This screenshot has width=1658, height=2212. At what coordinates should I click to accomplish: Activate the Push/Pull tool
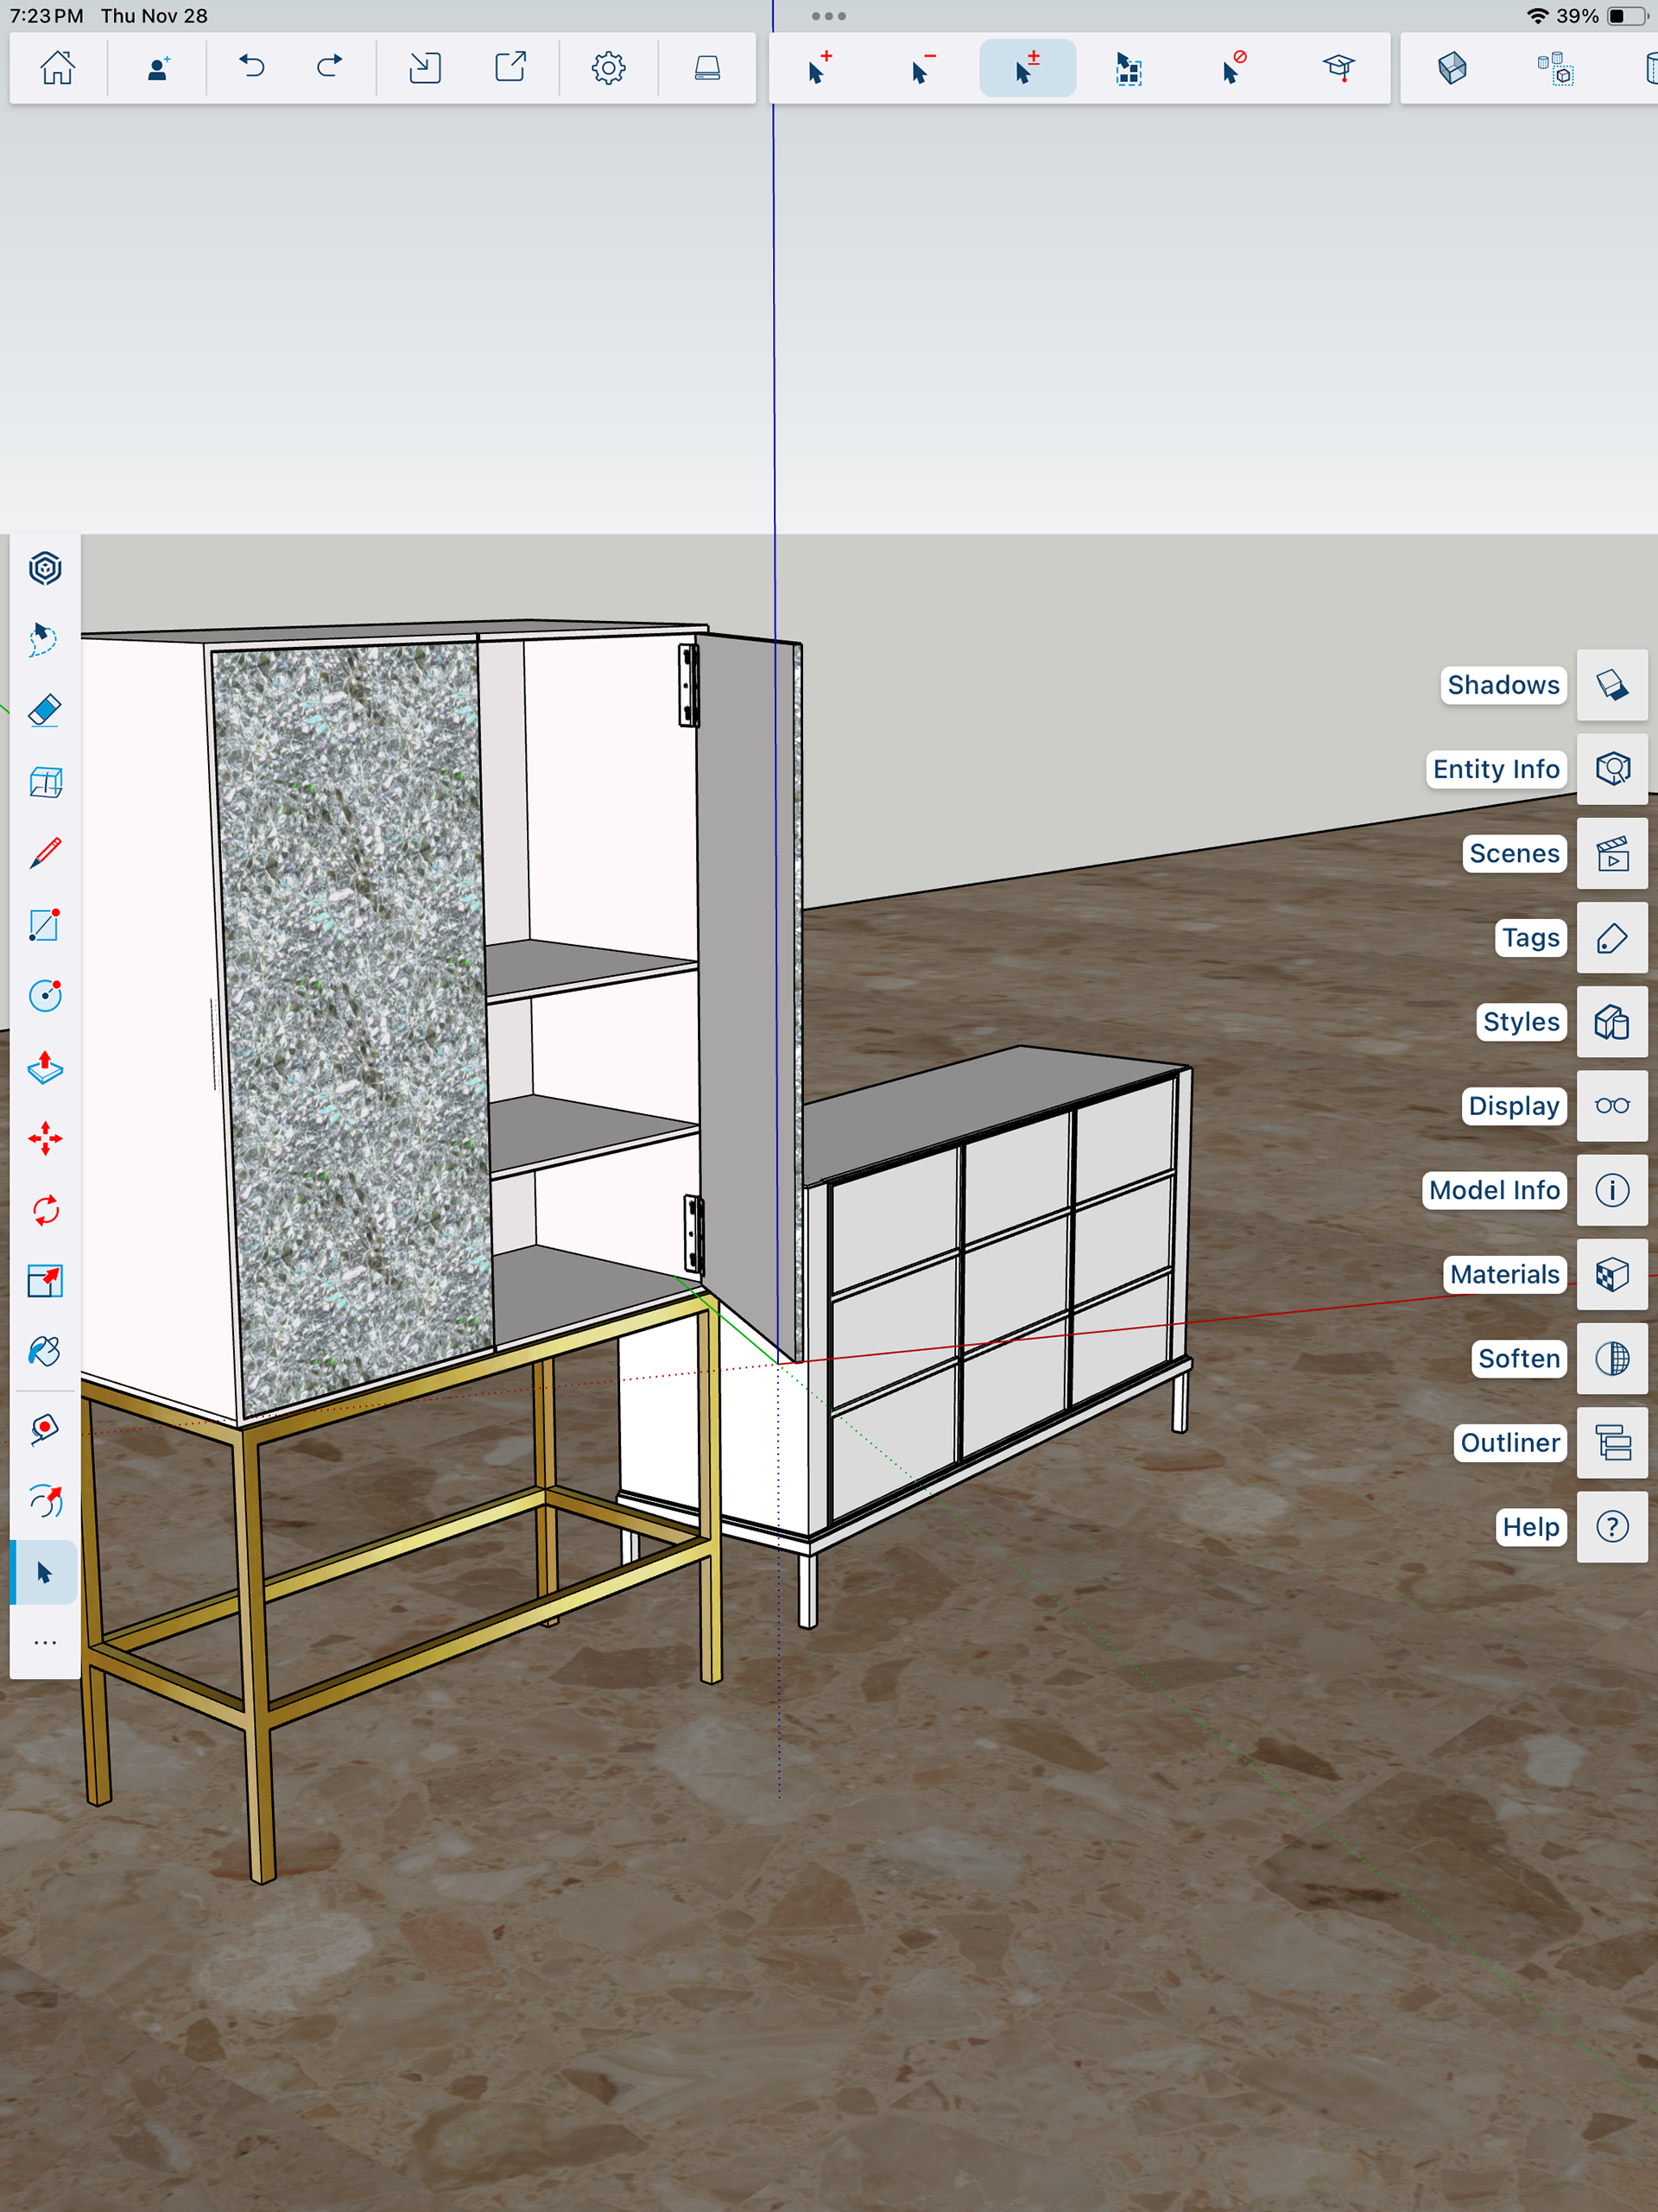pyautogui.click(x=45, y=1068)
